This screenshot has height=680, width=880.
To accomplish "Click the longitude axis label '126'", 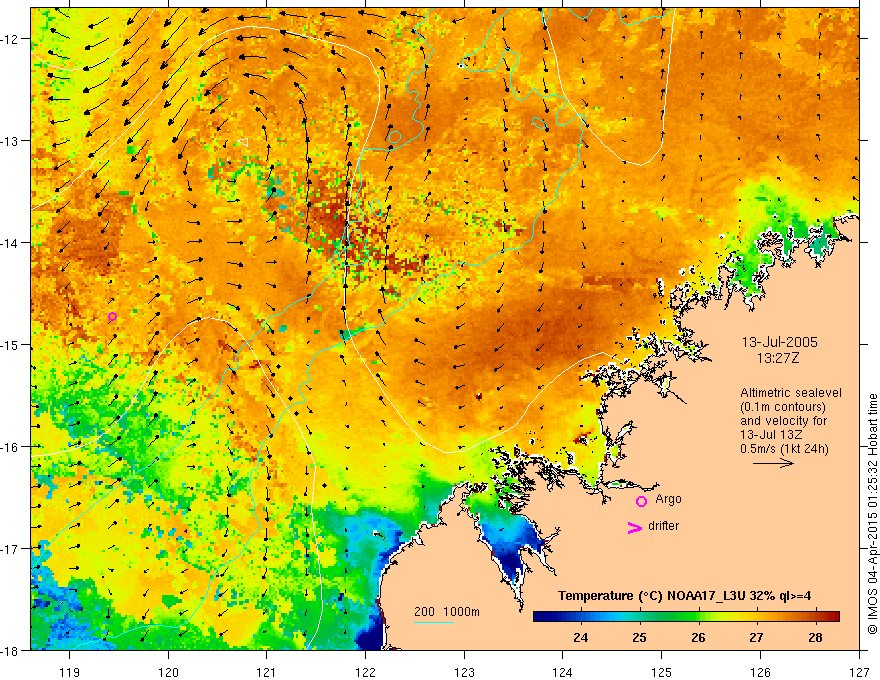I will tap(760, 672).
